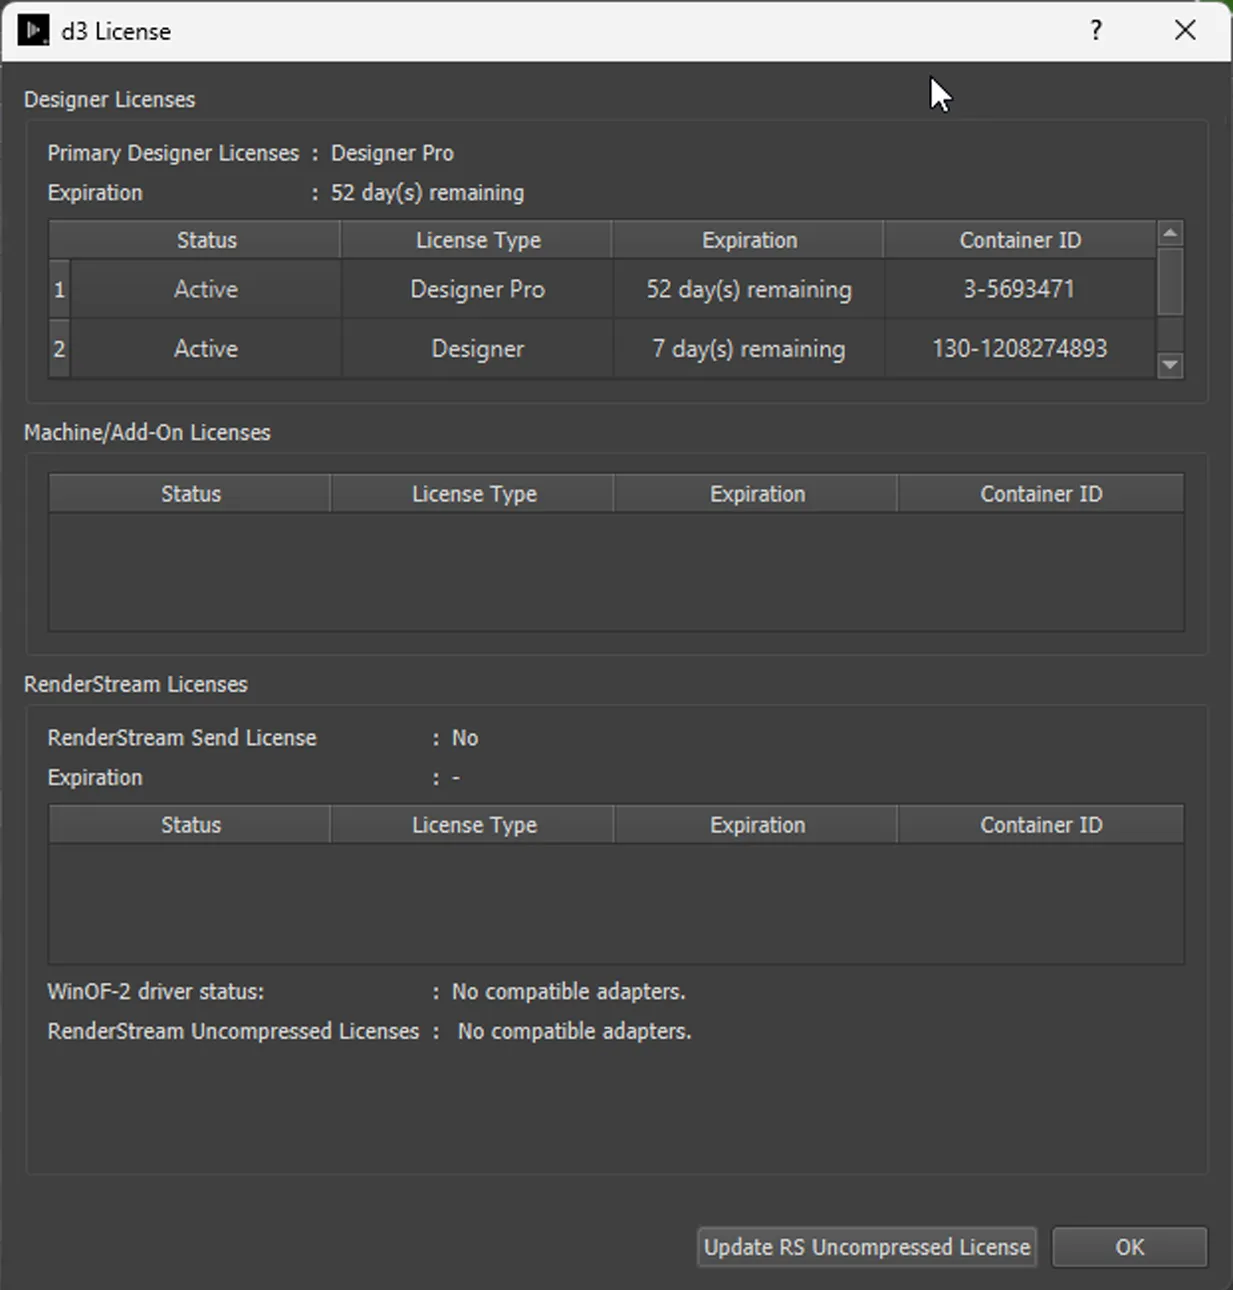Click License Type header in RenderStream Licenses table
1233x1290 pixels.
point(474,825)
